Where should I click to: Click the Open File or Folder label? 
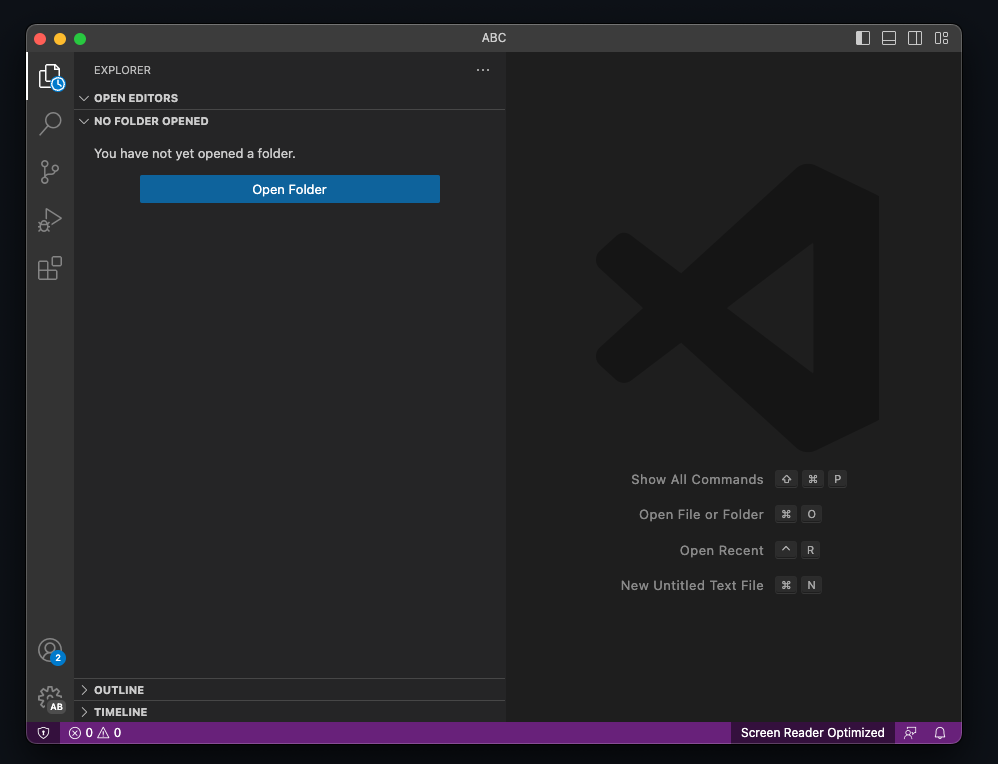(701, 514)
